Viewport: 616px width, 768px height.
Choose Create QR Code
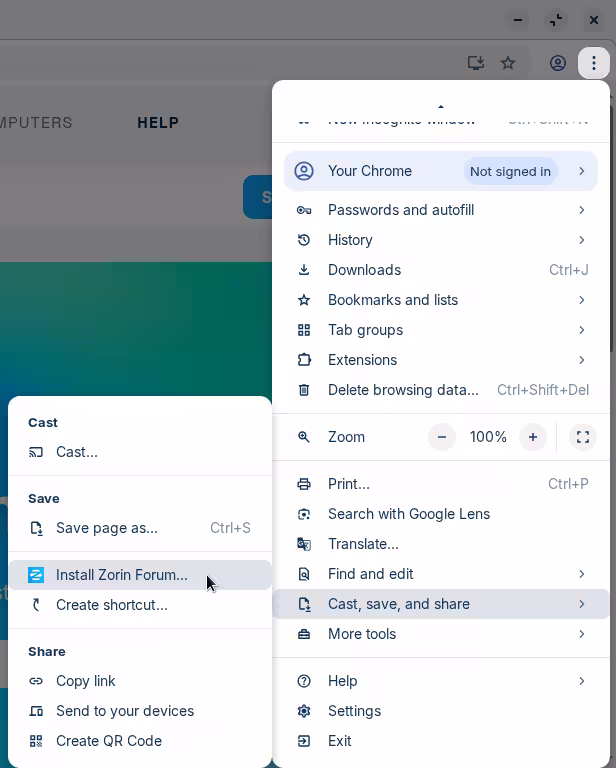108,741
